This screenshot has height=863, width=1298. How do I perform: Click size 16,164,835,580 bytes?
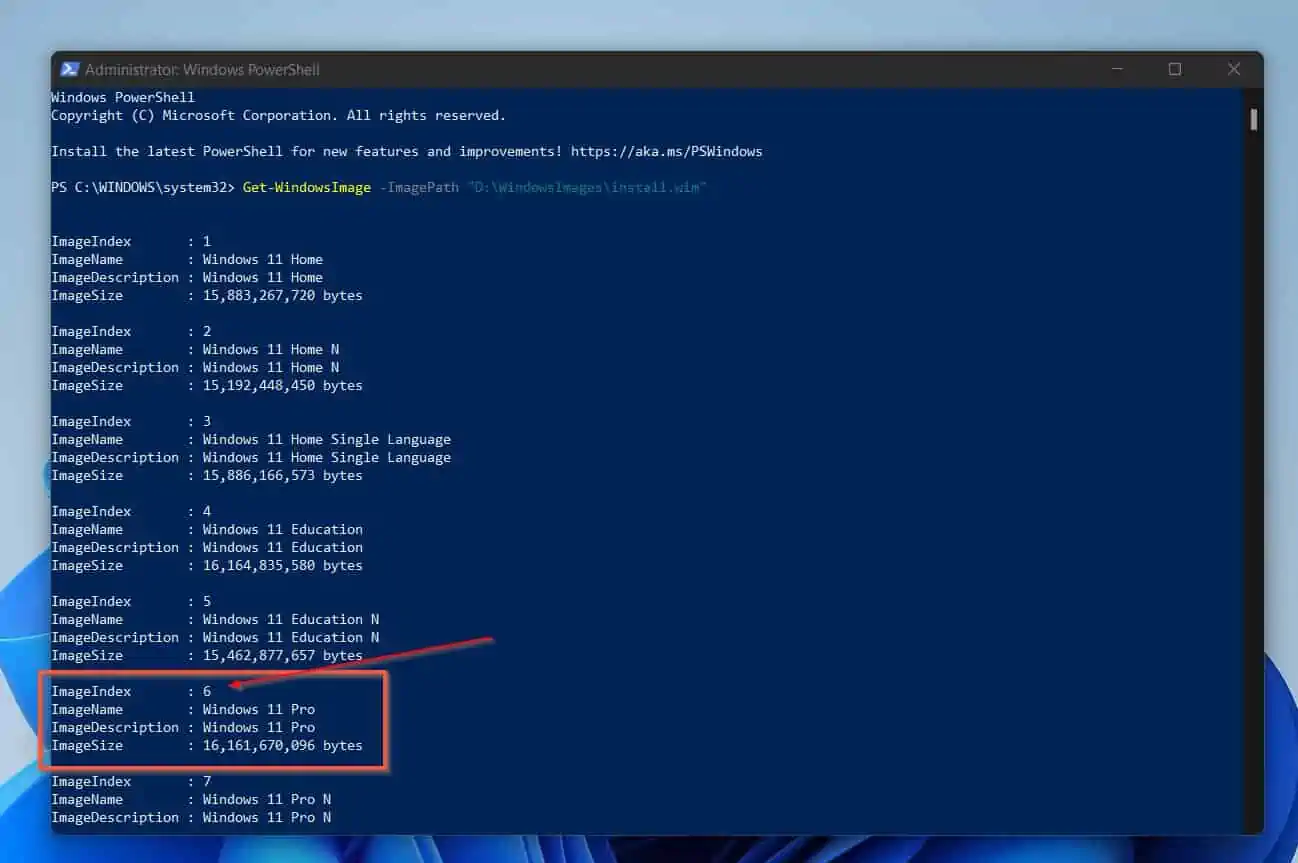point(282,566)
